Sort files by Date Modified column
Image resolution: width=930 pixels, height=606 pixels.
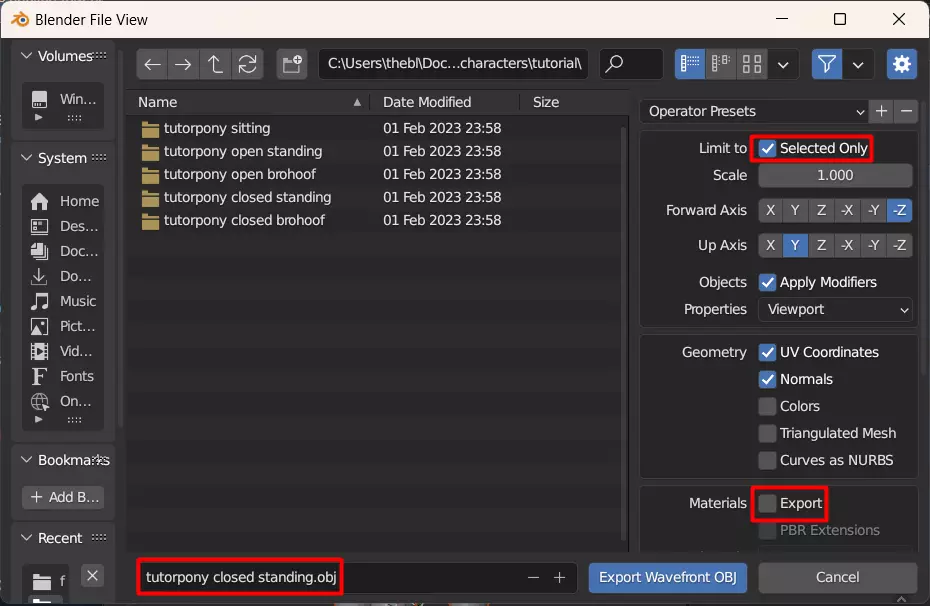(x=427, y=102)
